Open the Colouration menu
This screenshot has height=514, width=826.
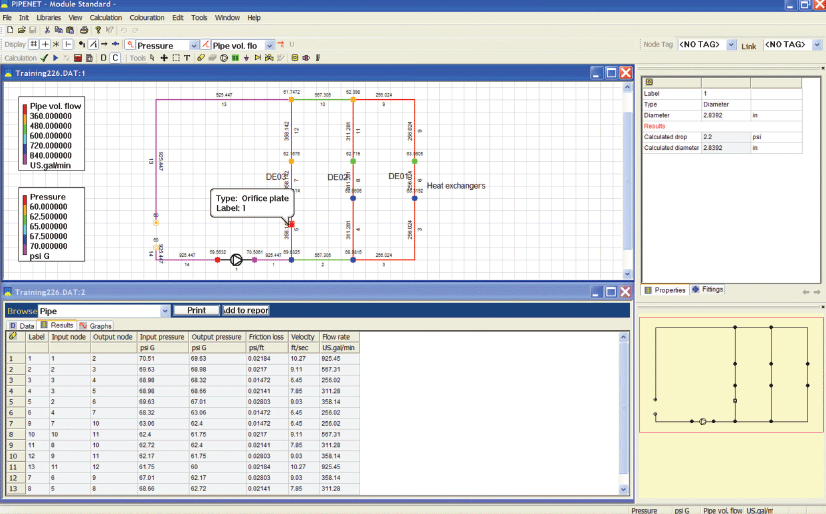pos(147,17)
